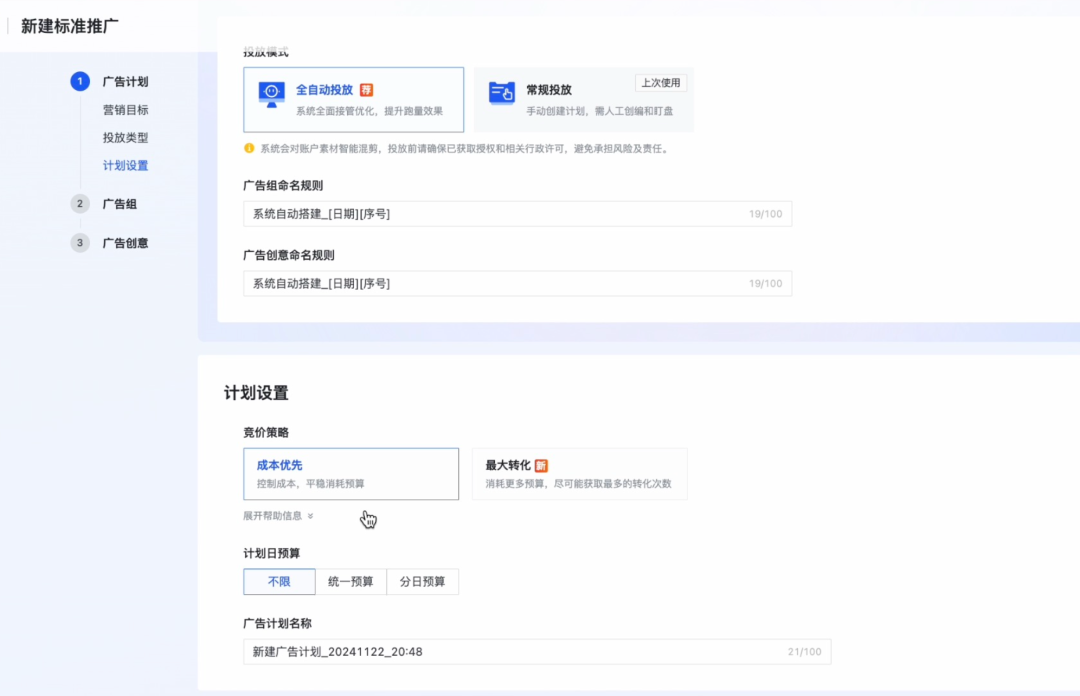The height and width of the screenshot is (696, 1080).
Task: Select 成本优先 bidding strategy
Action: [x=351, y=474]
